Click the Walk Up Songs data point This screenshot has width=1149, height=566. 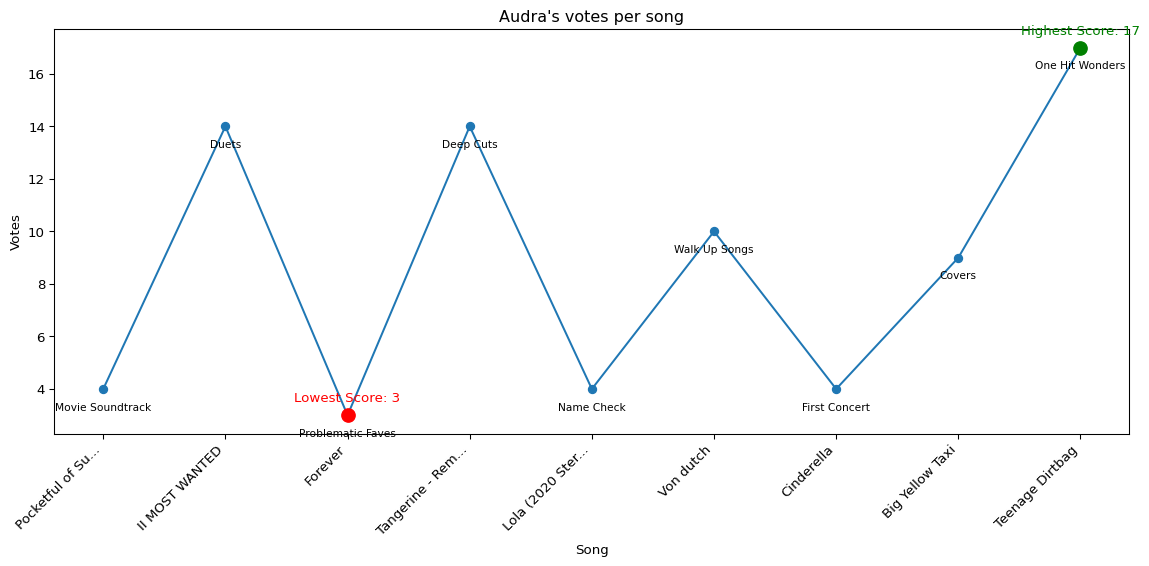pos(714,231)
